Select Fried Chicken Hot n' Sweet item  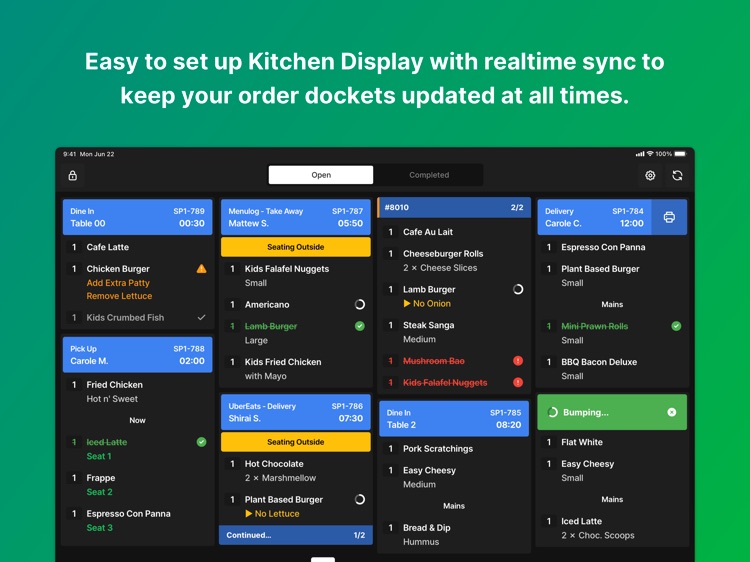pyautogui.click(x=137, y=392)
